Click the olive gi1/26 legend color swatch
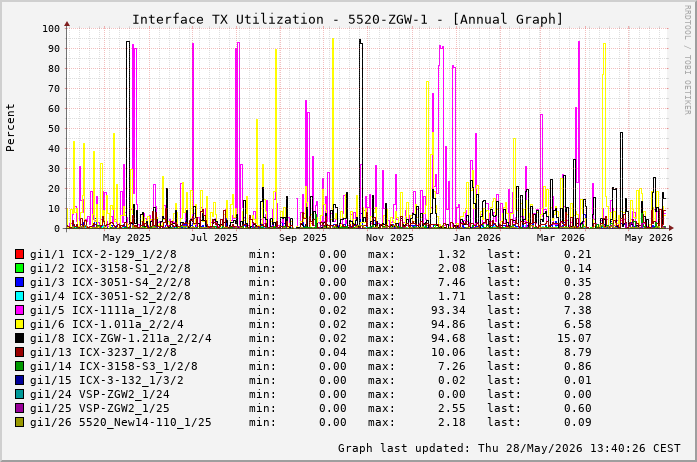The height and width of the screenshot is (462, 697). 19,422
